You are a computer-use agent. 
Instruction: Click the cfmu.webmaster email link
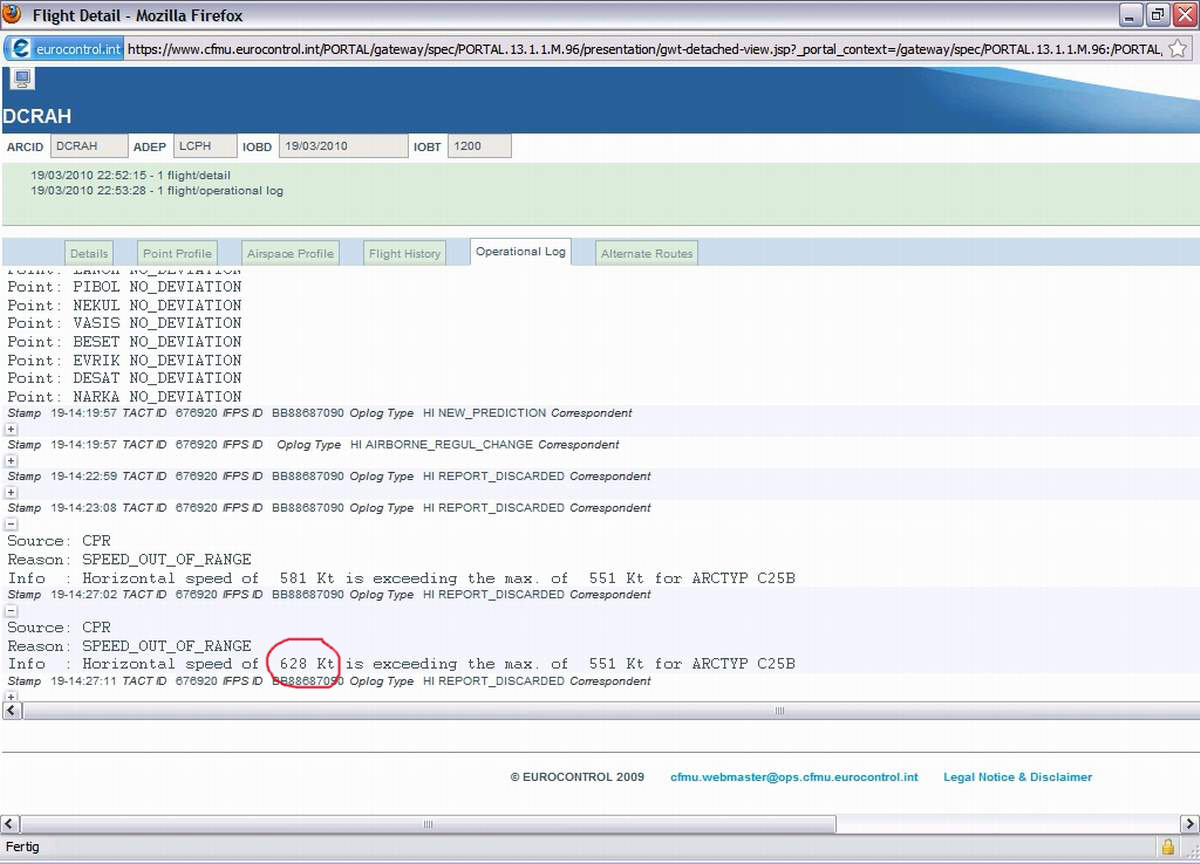tap(793, 777)
